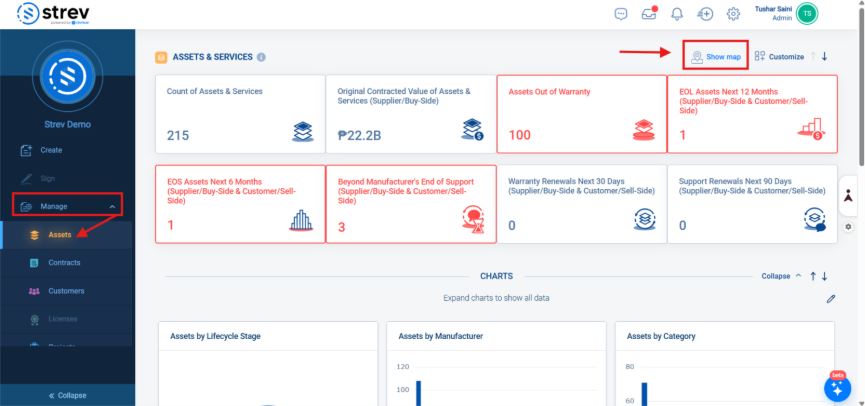Click the Customize button
The image size is (865, 406).
tap(779, 57)
